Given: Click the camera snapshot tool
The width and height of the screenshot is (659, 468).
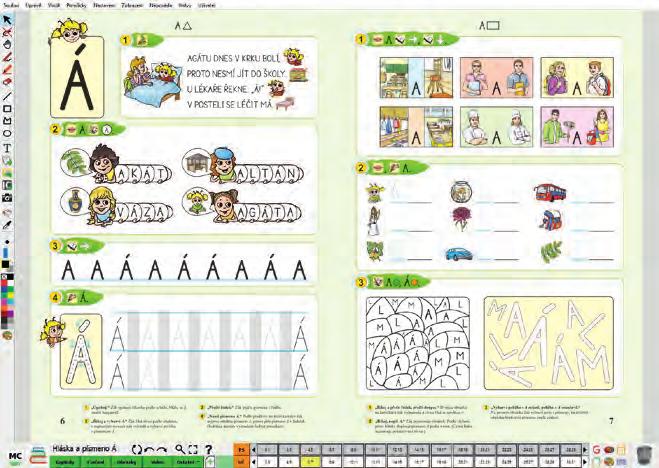Looking at the screenshot, I should 7,197.
